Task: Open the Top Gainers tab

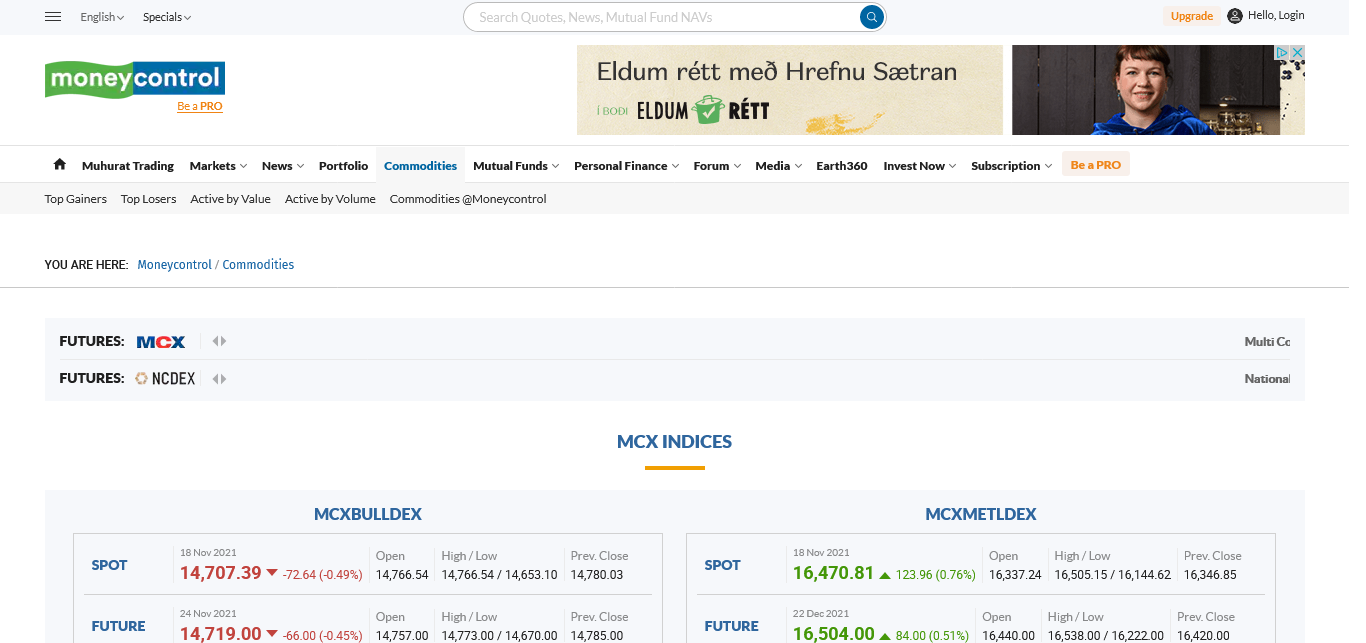Action: [76, 199]
